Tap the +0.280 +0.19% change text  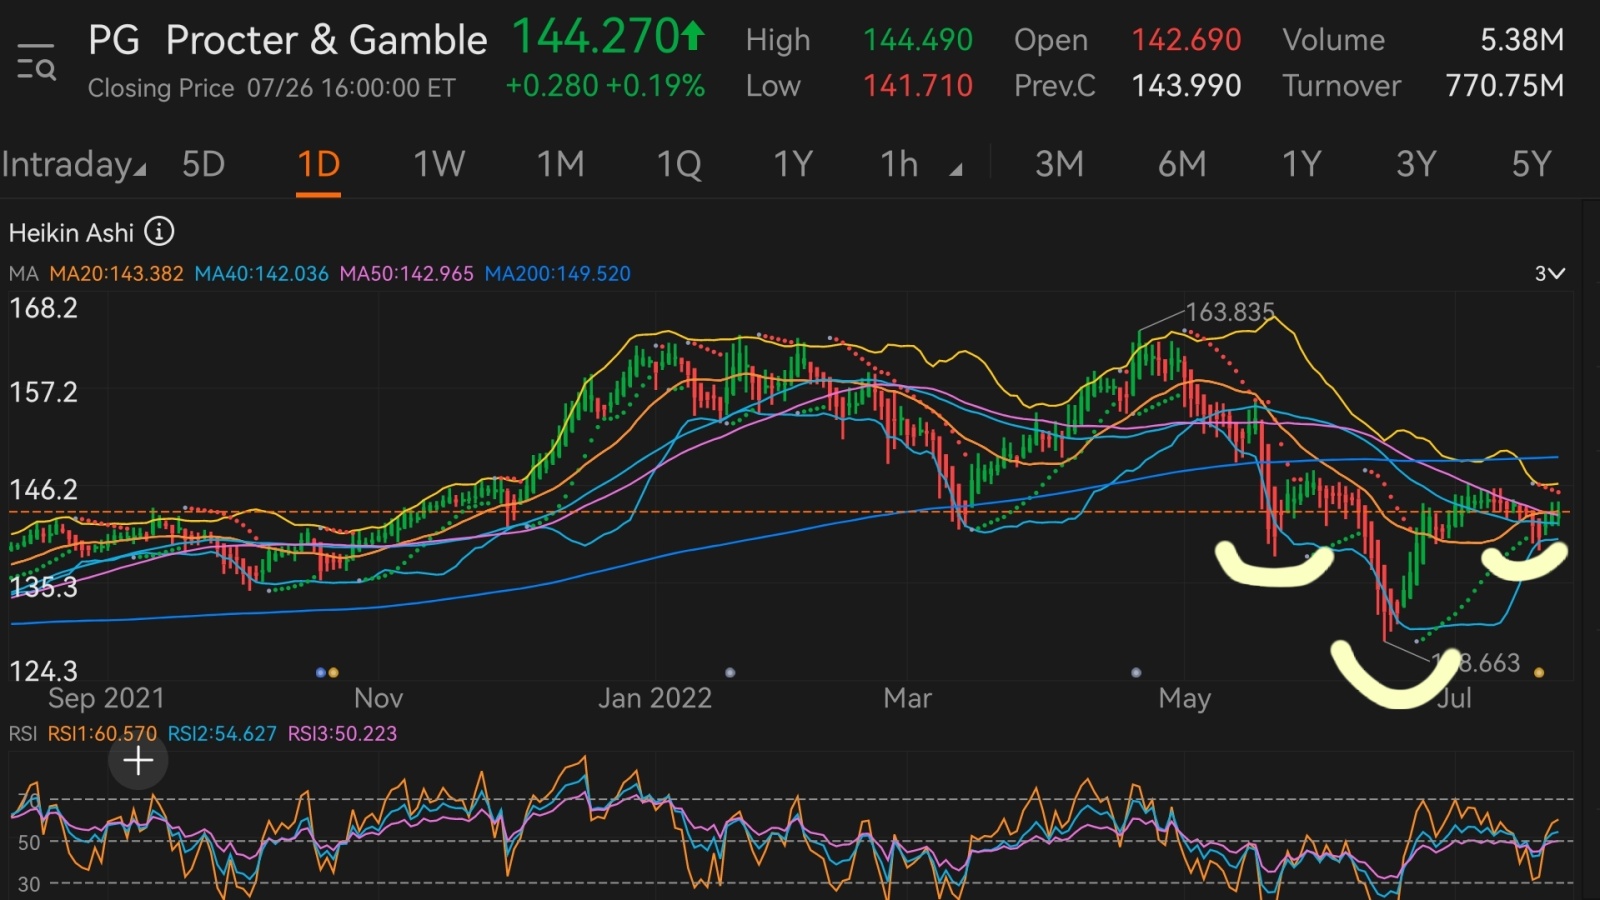coord(605,86)
